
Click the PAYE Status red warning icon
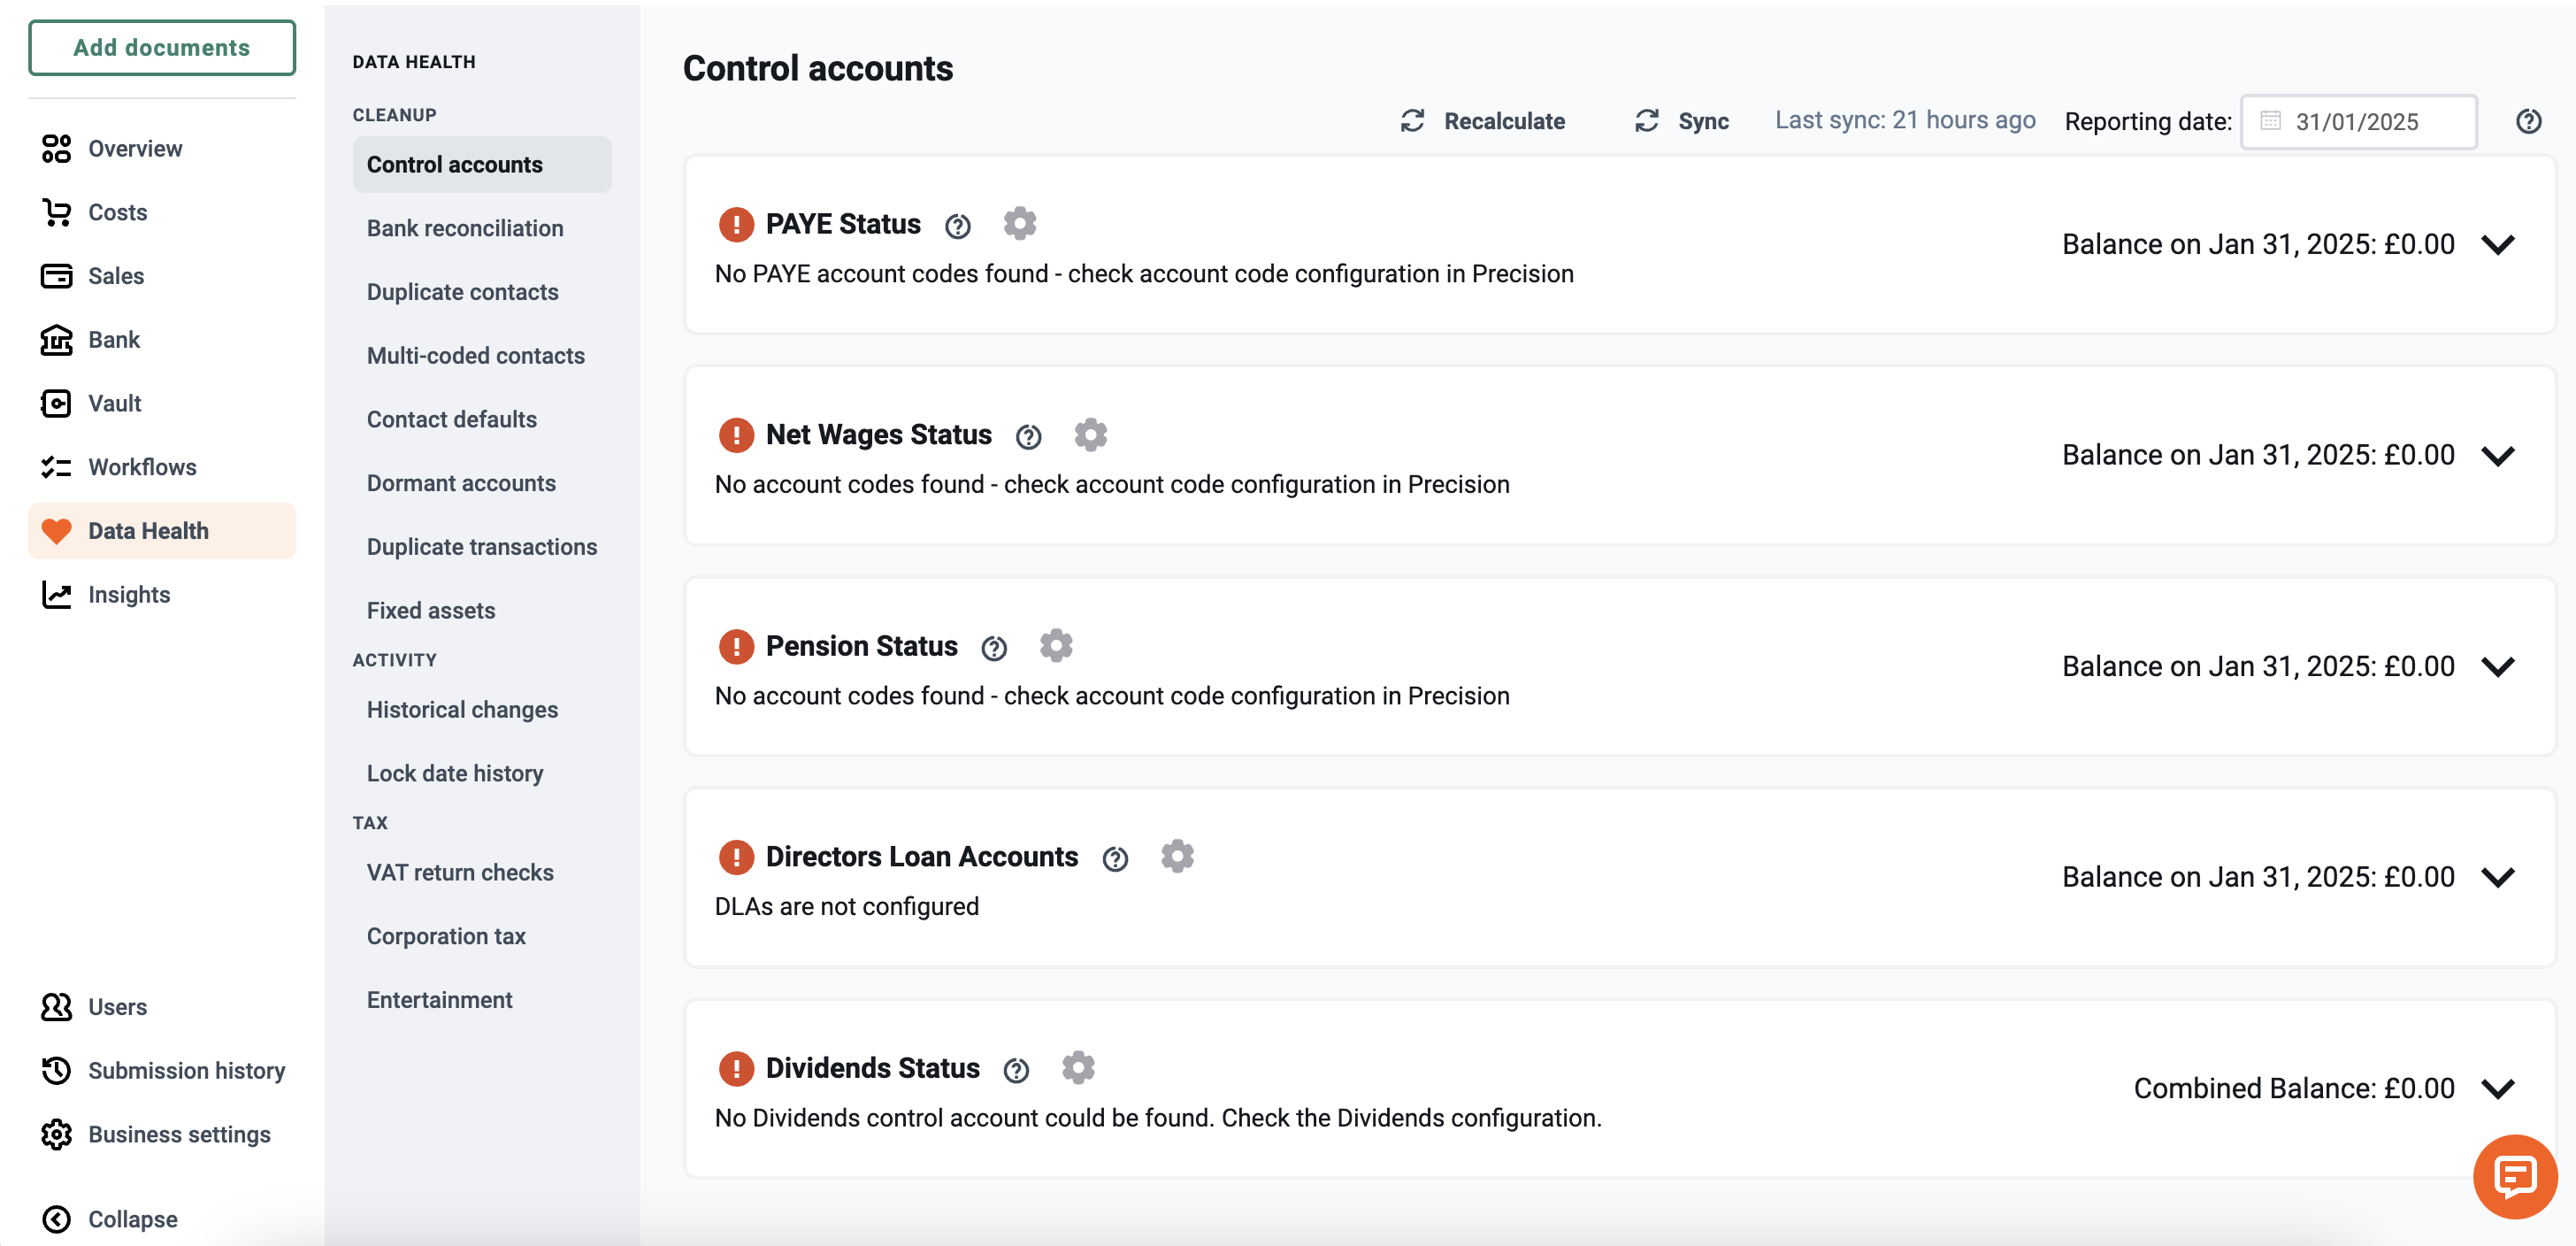[736, 224]
